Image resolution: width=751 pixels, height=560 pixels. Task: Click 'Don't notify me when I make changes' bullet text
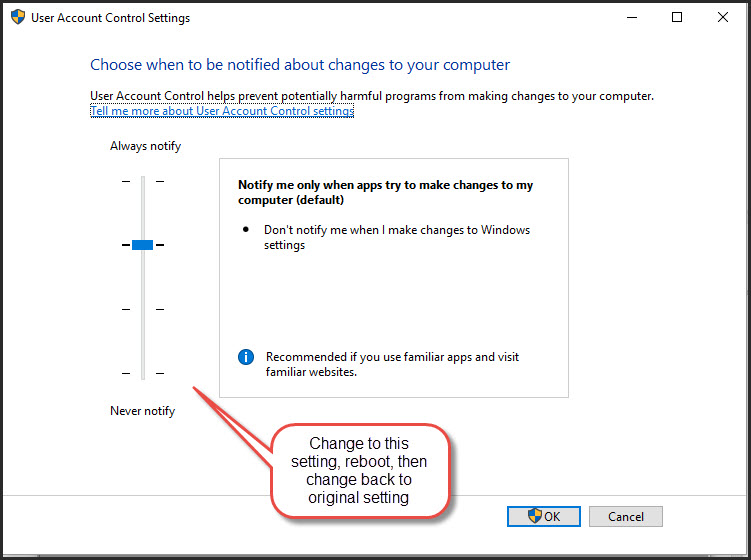coord(397,237)
